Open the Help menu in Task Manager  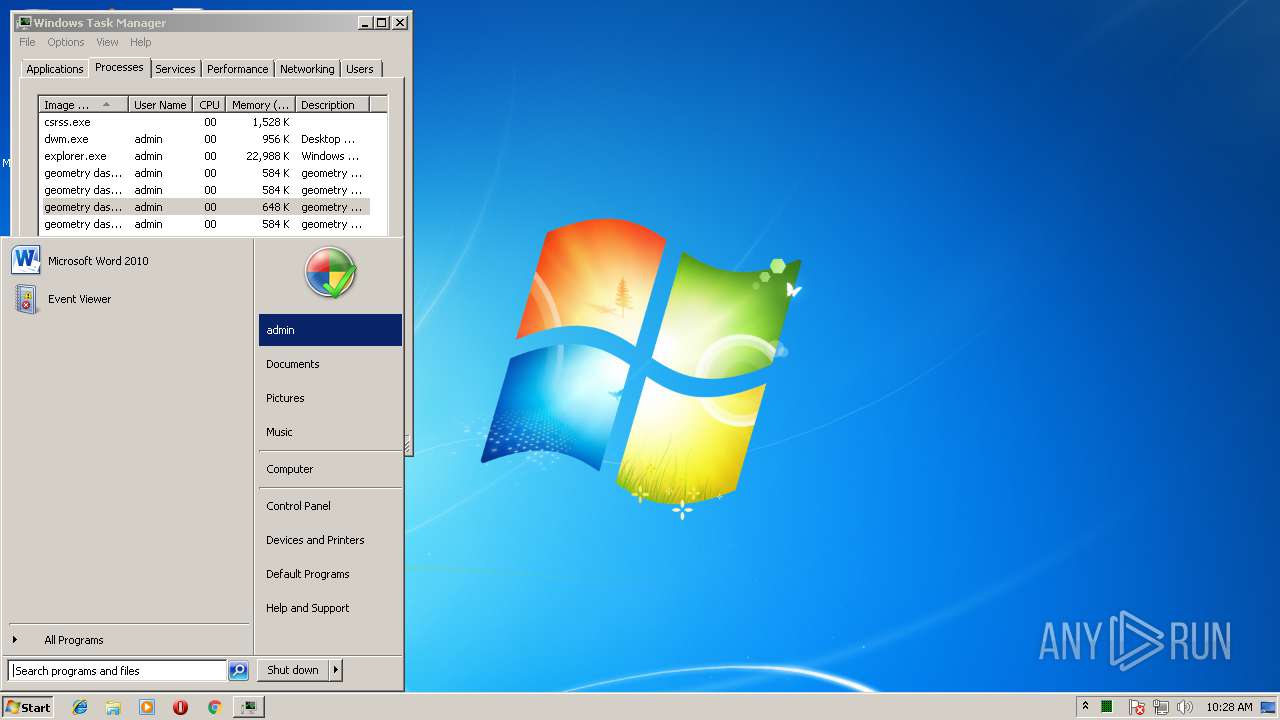tap(141, 42)
